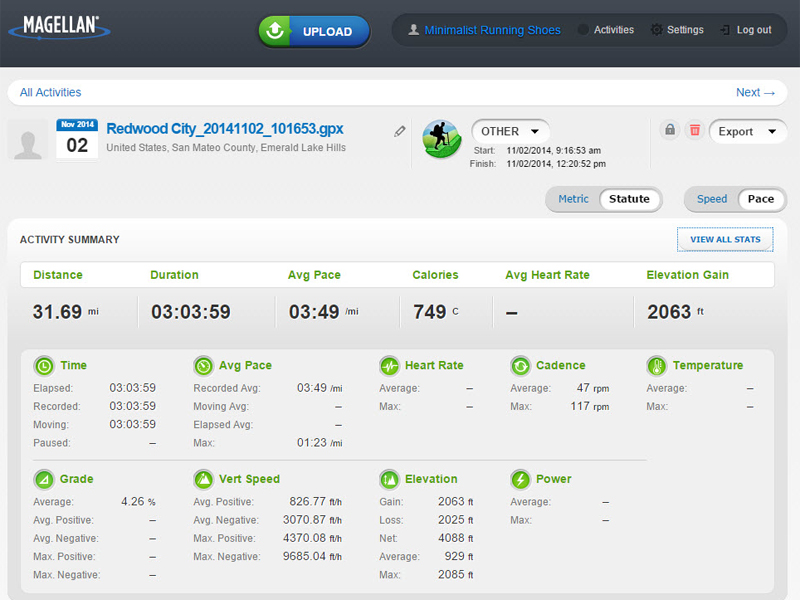Switch display to Pace
The image size is (800, 600).
coord(761,199)
